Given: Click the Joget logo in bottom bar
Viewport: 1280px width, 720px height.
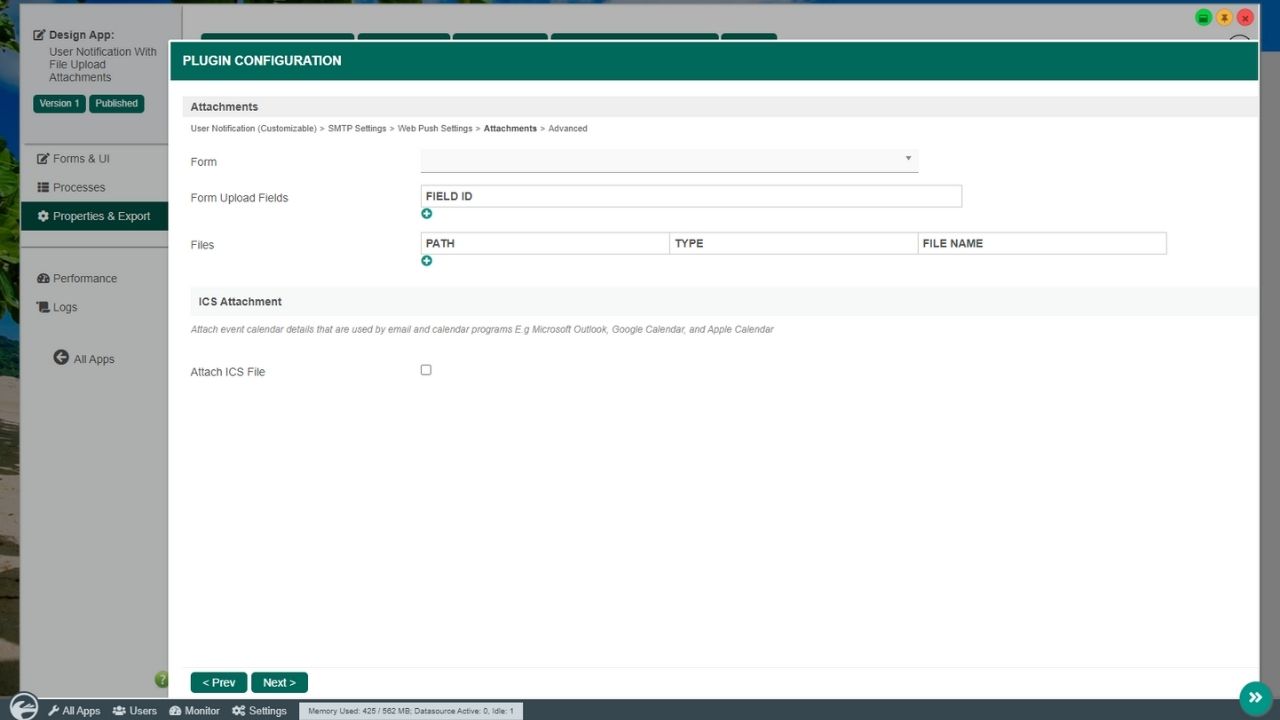Looking at the screenshot, I should [x=23, y=707].
